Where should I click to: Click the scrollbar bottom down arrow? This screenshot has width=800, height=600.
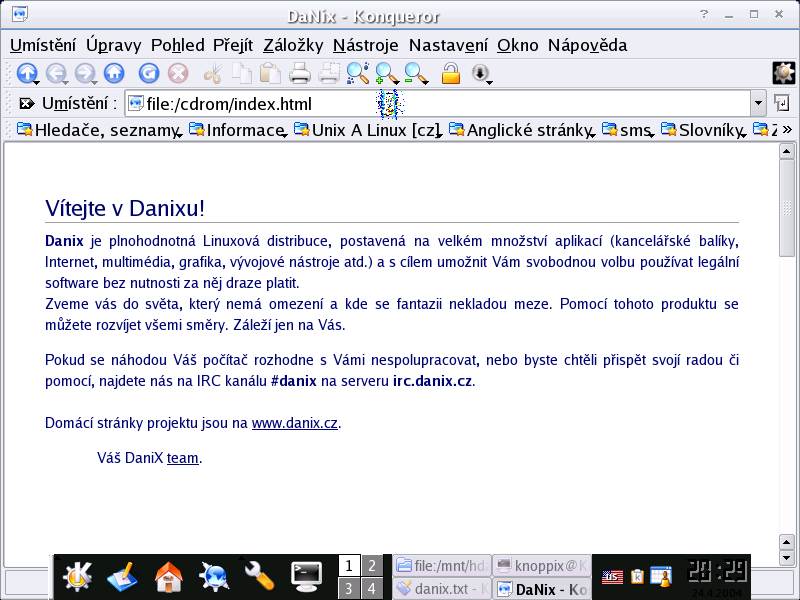(x=787, y=559)
